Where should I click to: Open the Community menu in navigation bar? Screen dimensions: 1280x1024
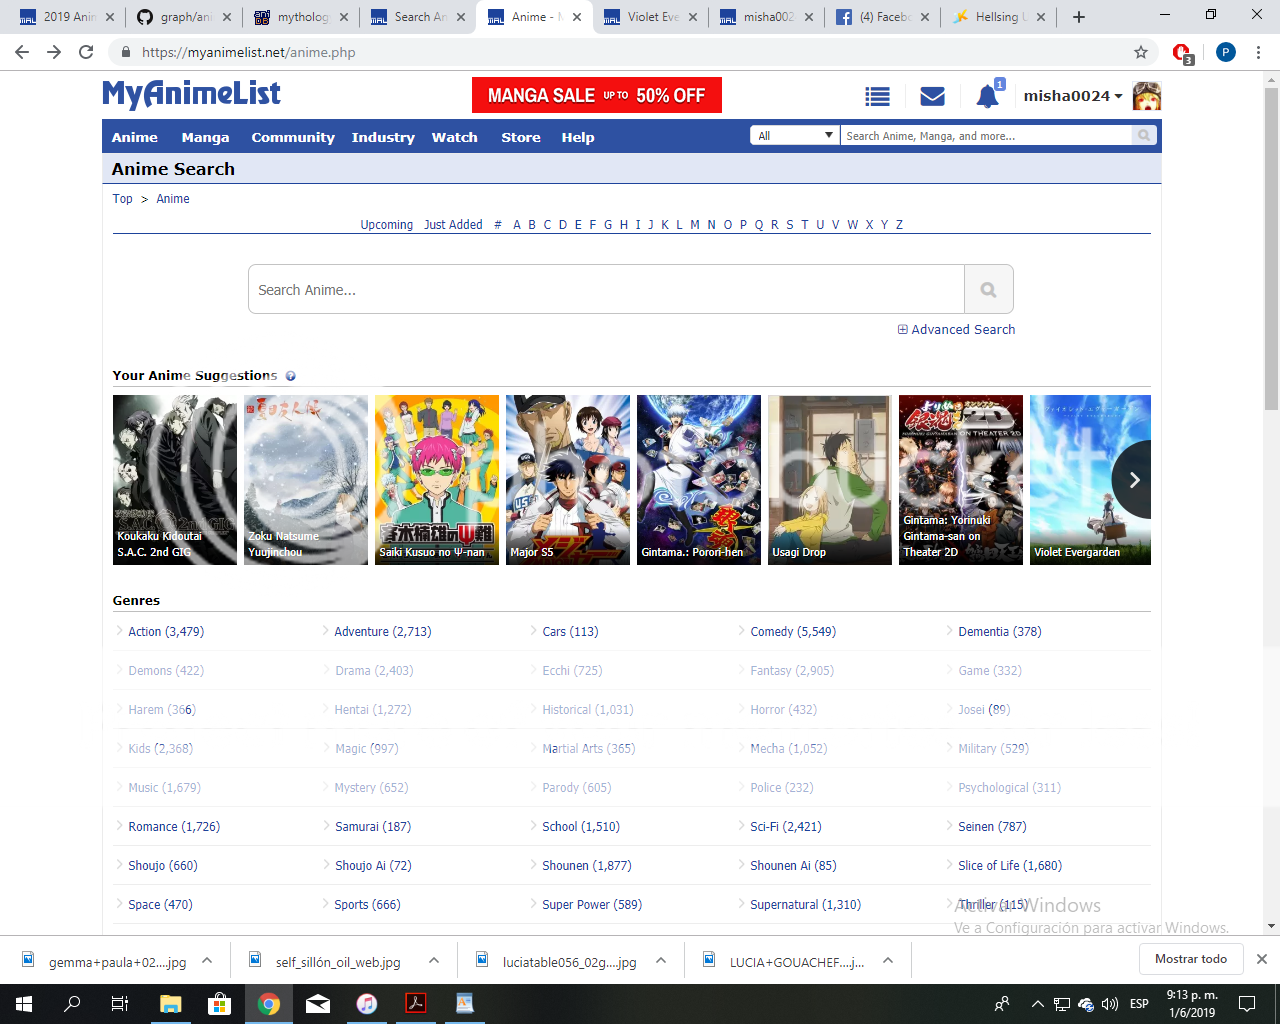293,138
